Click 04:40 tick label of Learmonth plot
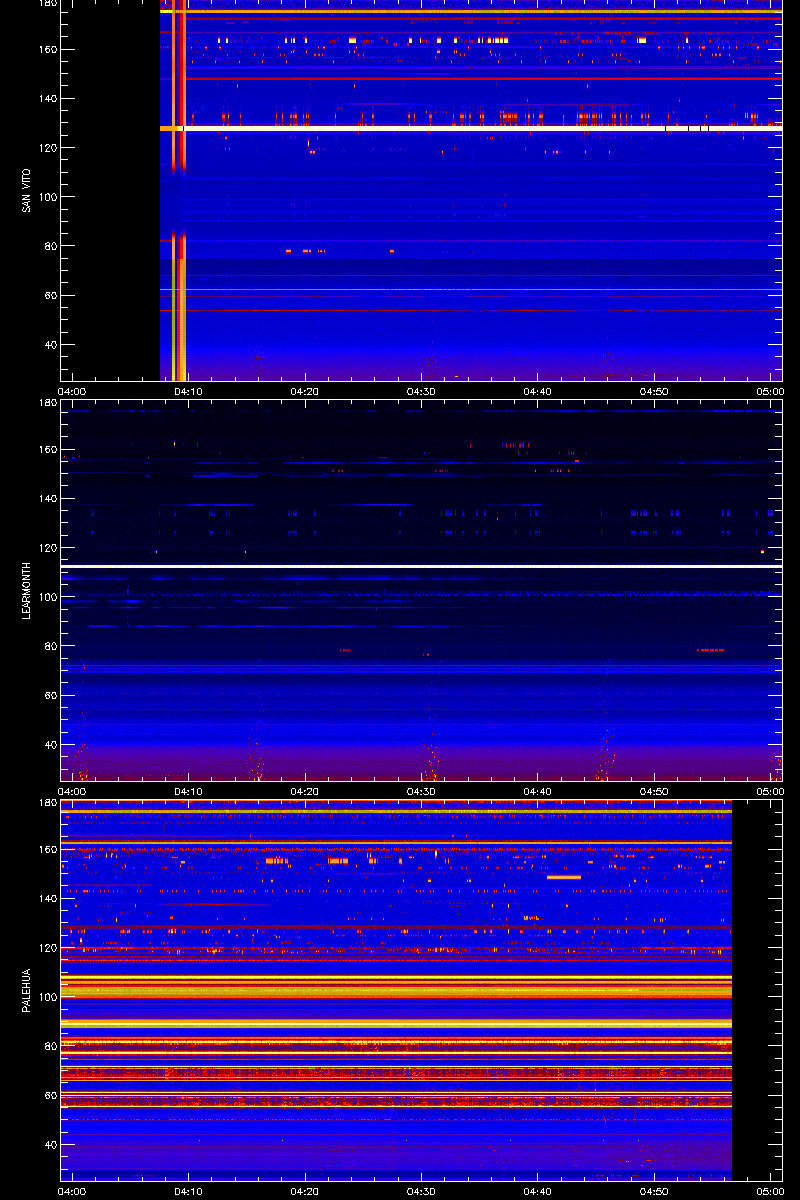 [538, 791]
